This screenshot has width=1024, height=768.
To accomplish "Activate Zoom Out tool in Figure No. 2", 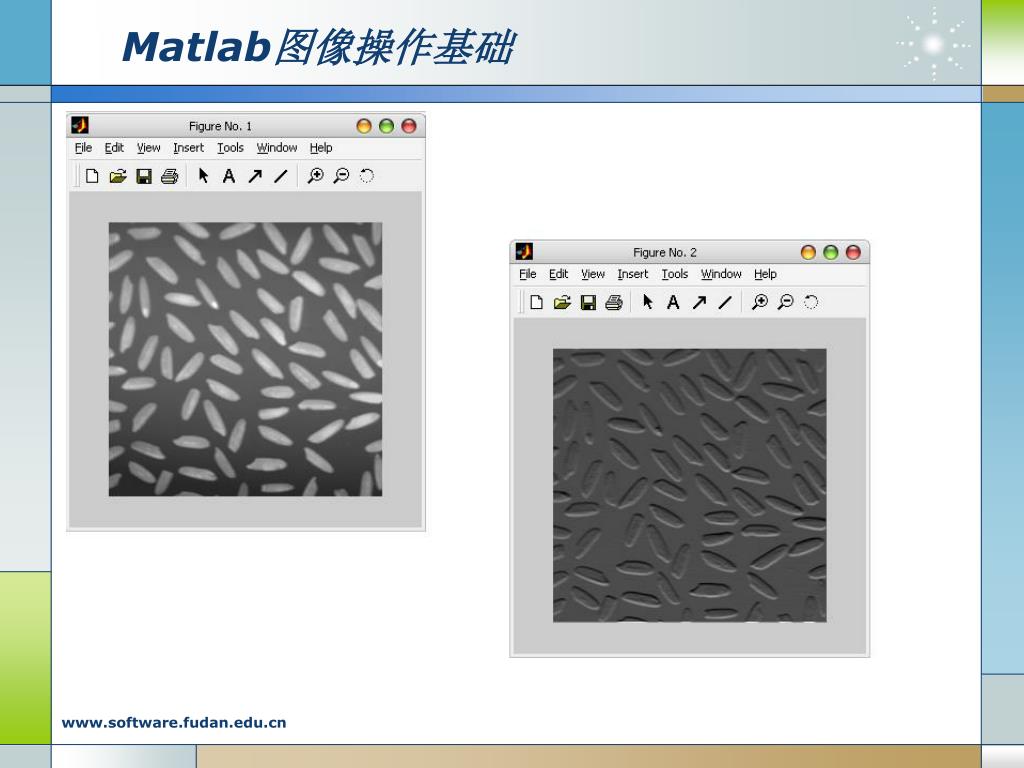I will 785,302.
